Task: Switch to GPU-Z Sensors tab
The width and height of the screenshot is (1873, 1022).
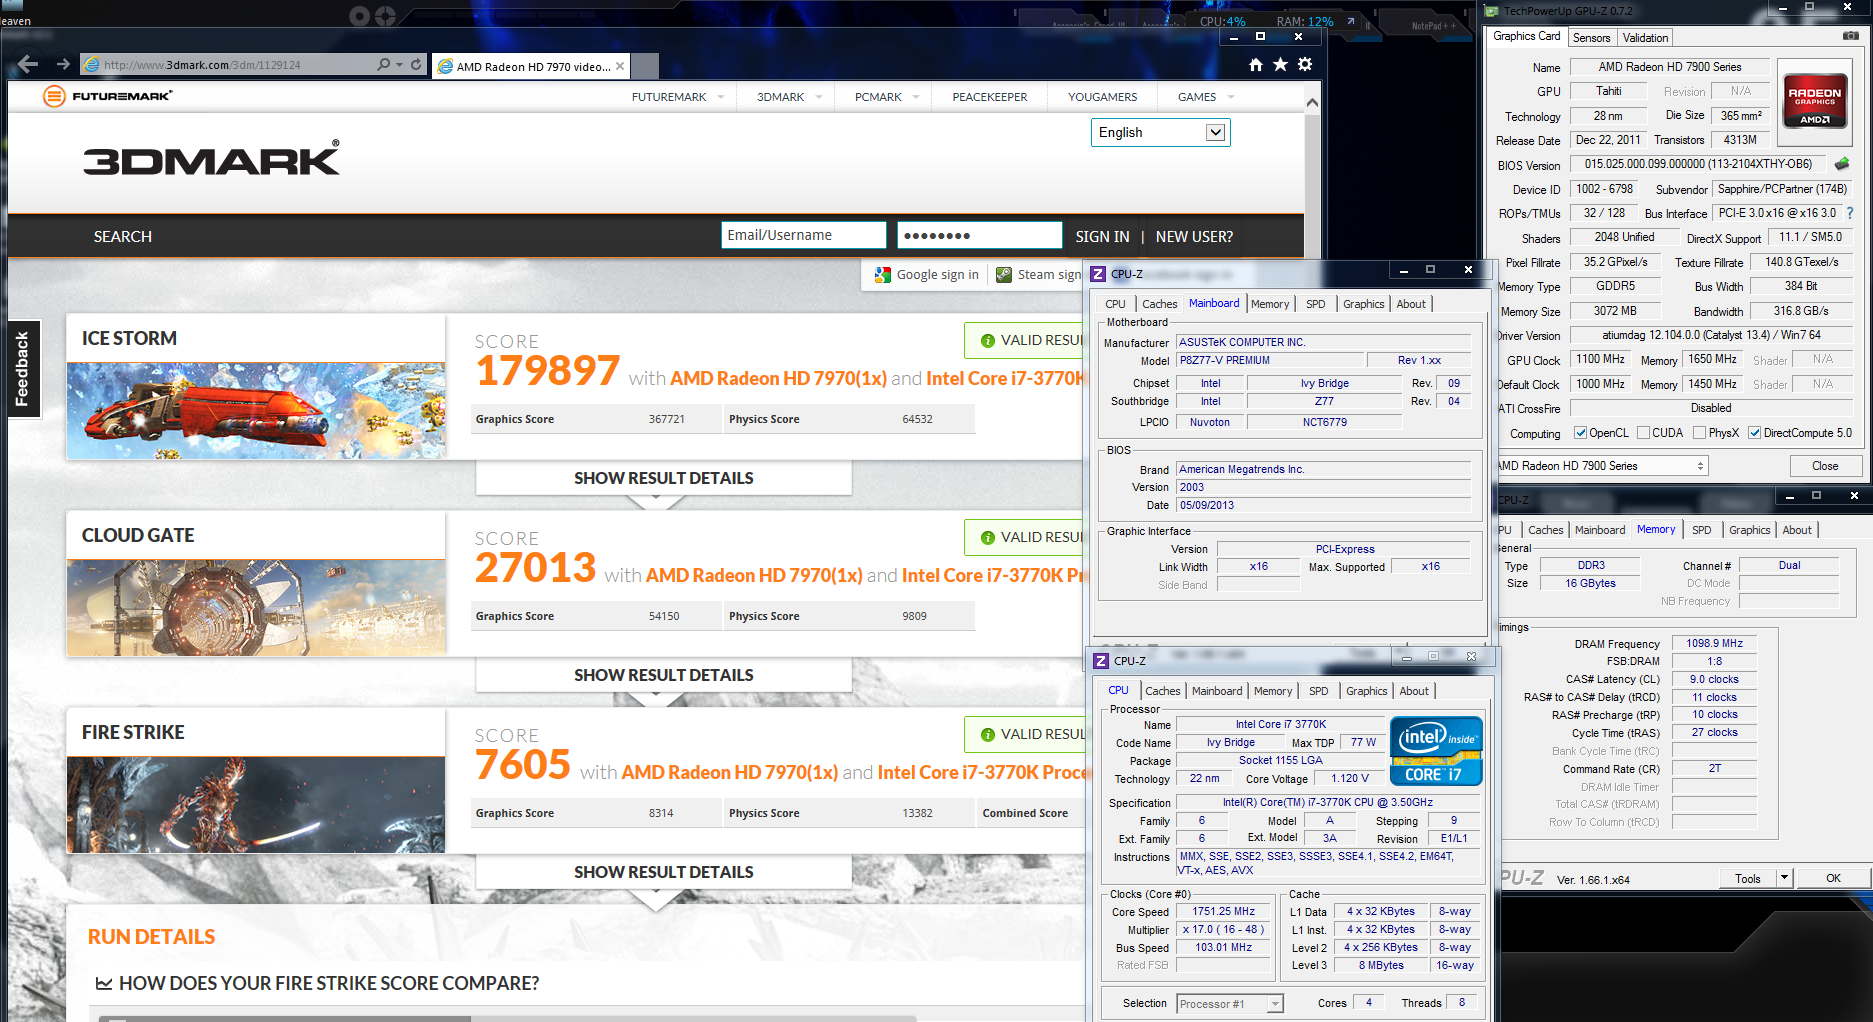Action: click(x=1591, y=38)
